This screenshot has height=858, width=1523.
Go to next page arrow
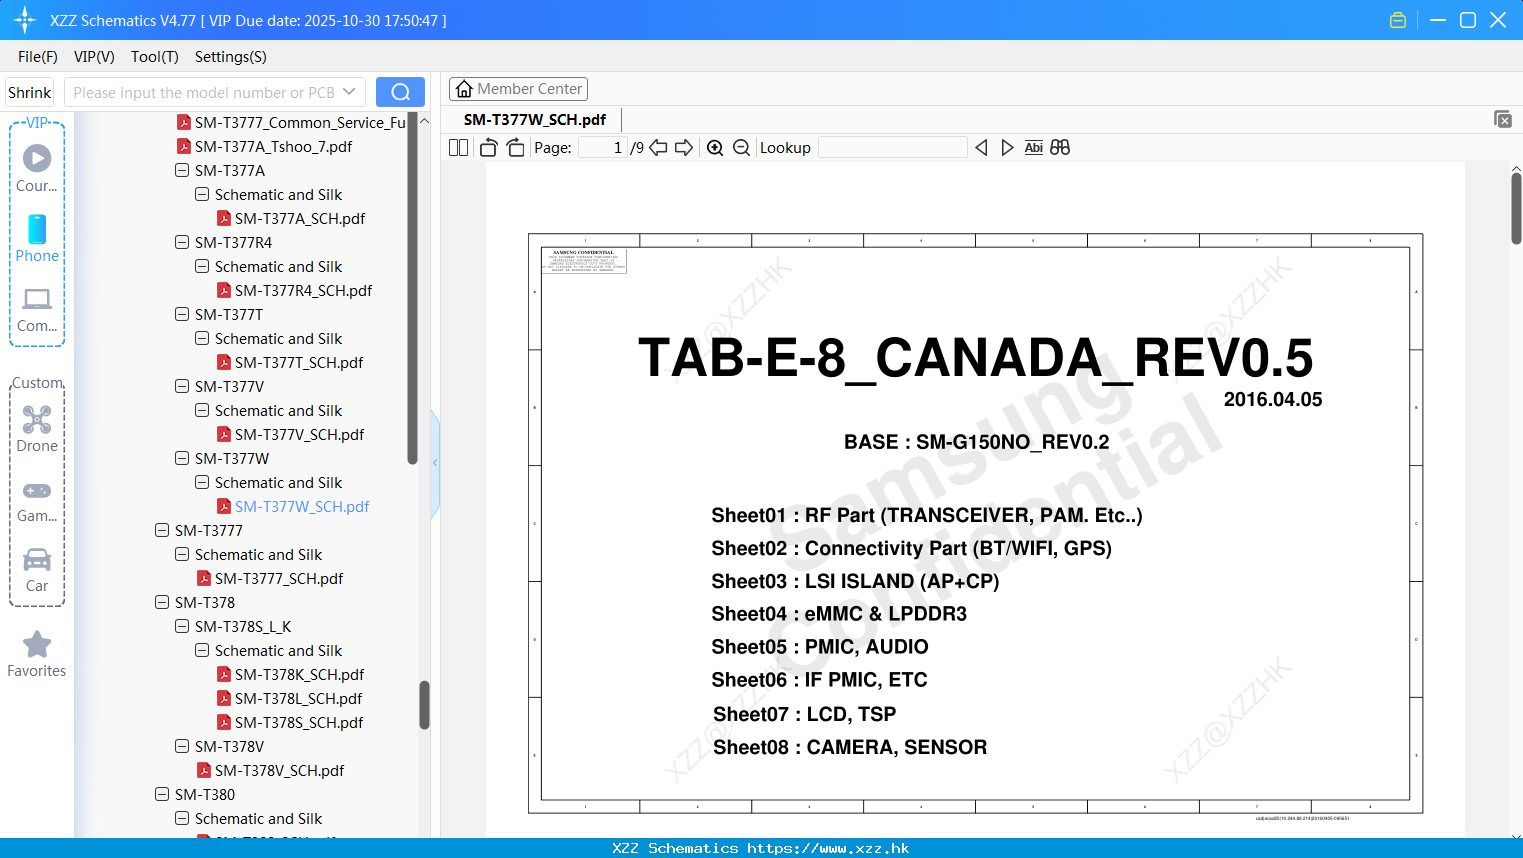[x=684, y=148]
